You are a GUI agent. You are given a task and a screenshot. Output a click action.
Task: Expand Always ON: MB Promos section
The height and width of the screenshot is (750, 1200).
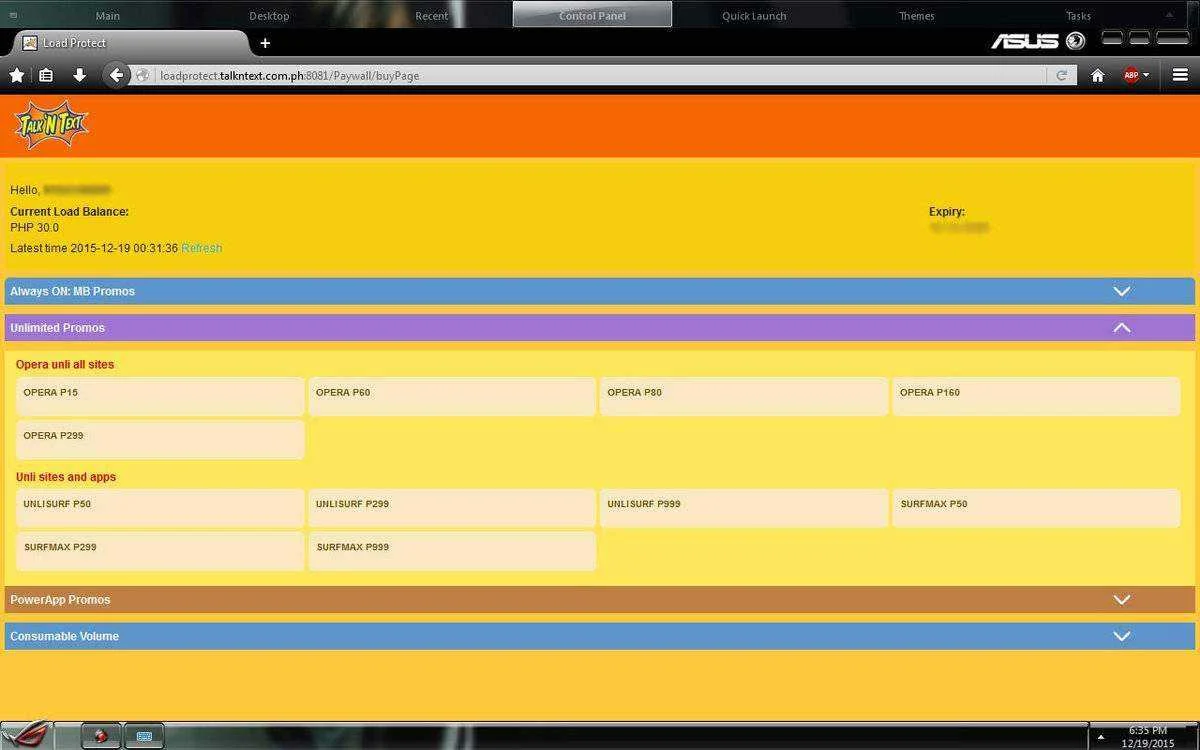point(1122,291)
